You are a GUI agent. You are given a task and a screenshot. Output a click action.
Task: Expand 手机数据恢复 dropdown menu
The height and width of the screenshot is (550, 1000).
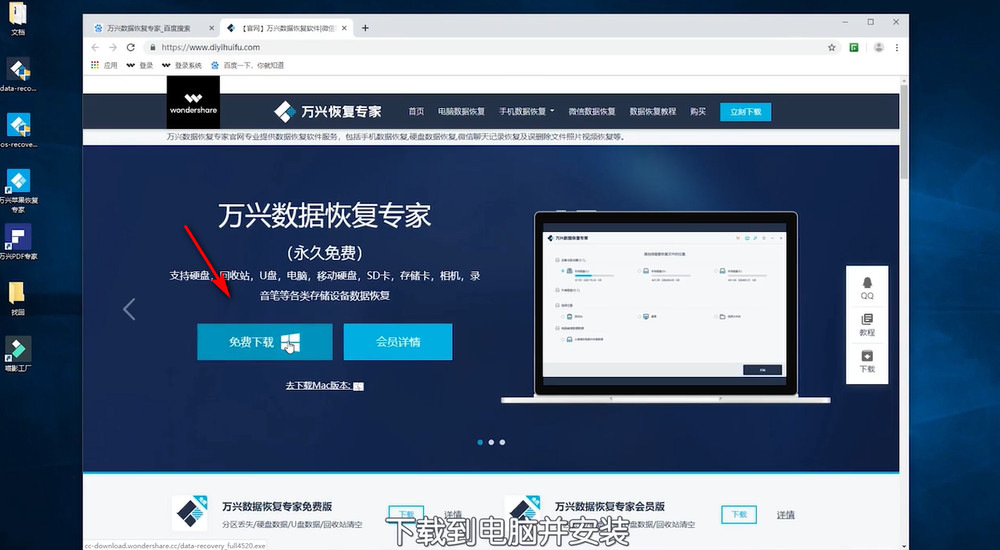pyautogui.click(x=527, y=112)
